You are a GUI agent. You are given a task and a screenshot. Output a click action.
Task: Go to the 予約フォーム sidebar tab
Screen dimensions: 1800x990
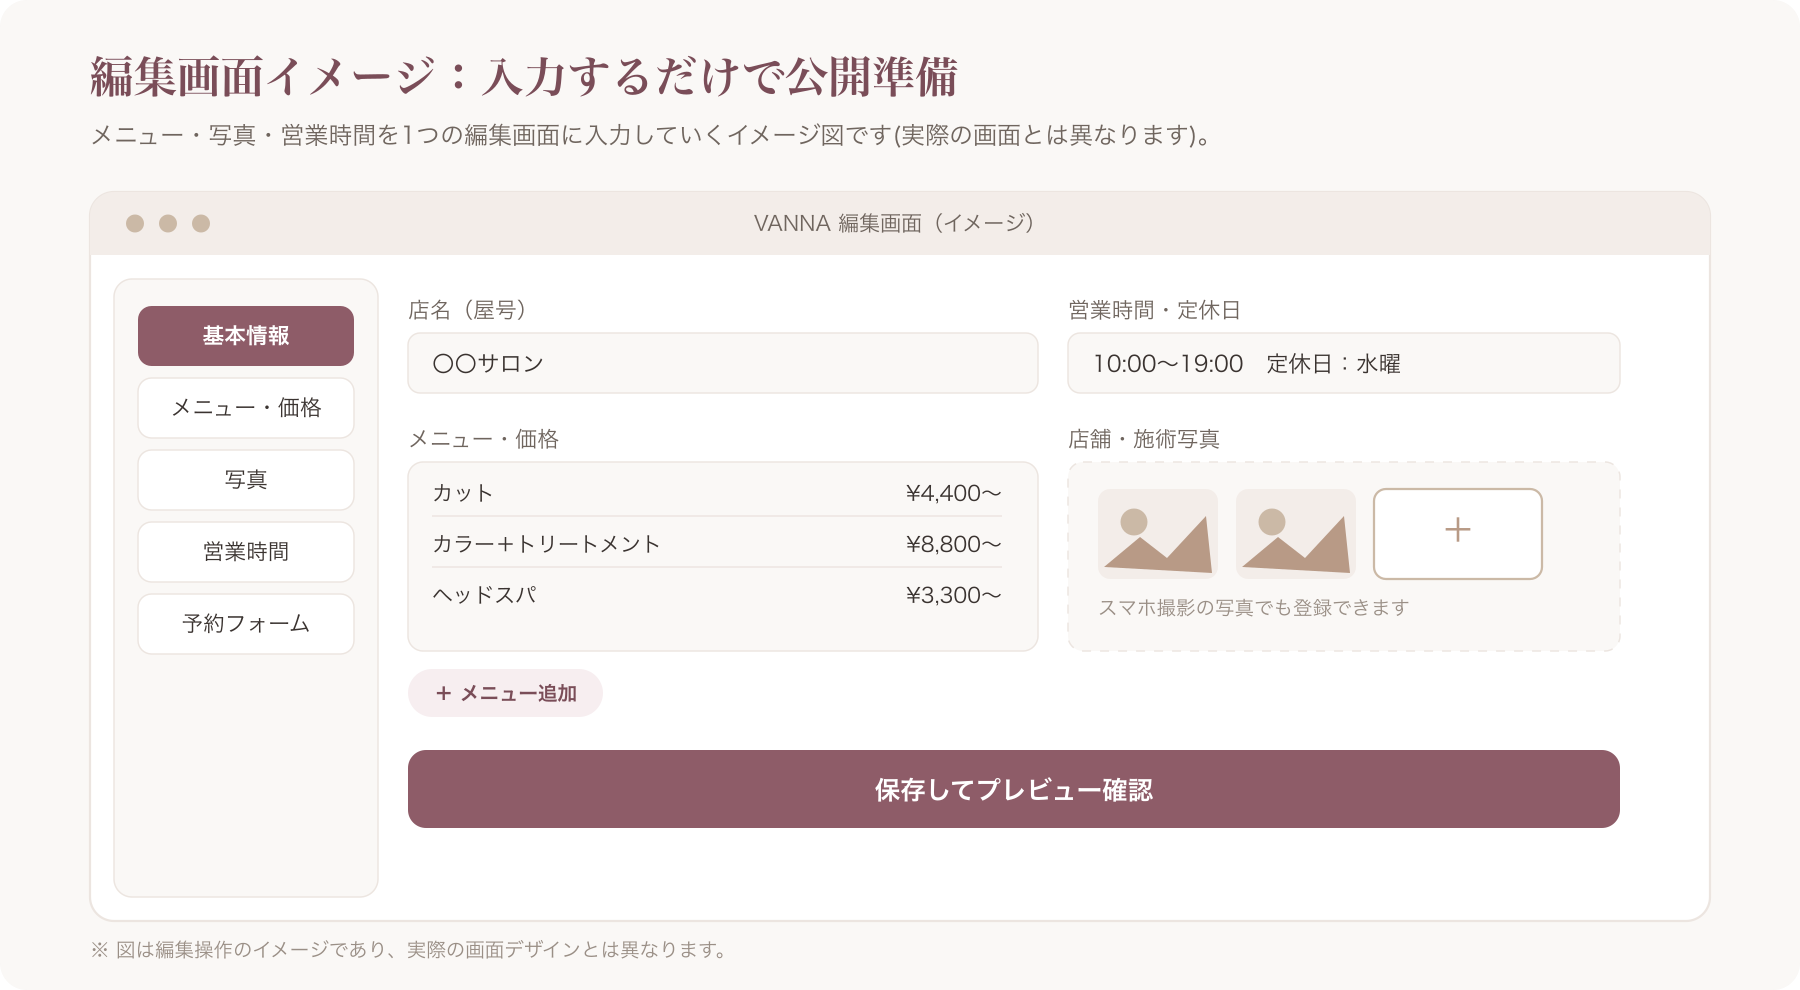[246, 624]
